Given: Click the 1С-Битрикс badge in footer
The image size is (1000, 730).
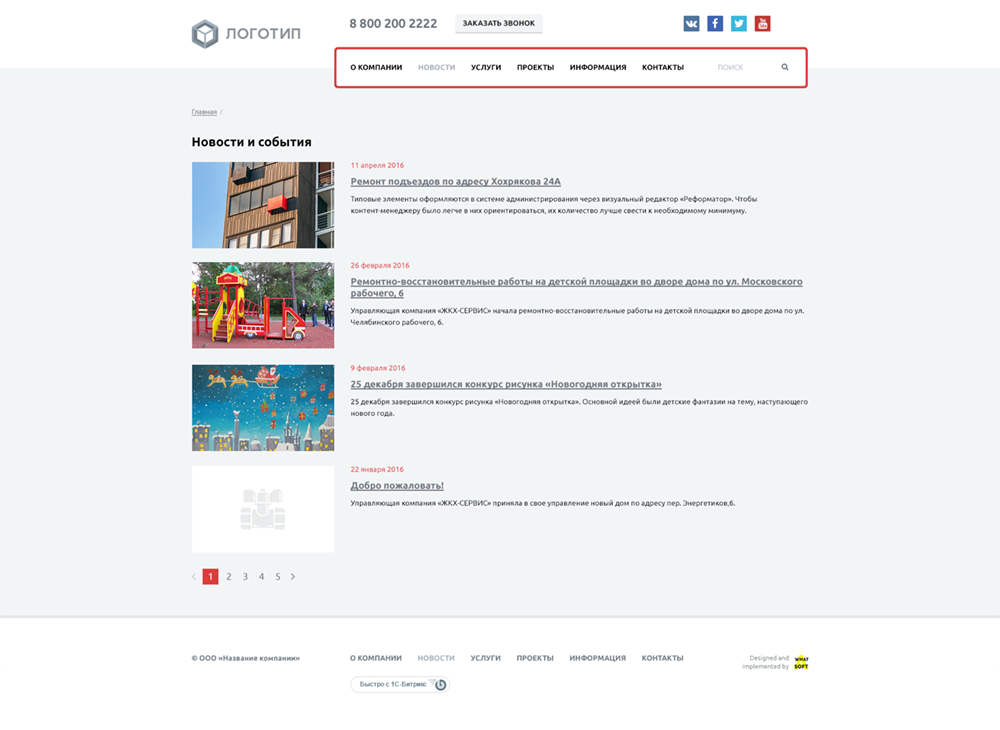Looking at the screenshot, I should click(x=400, y=685).
